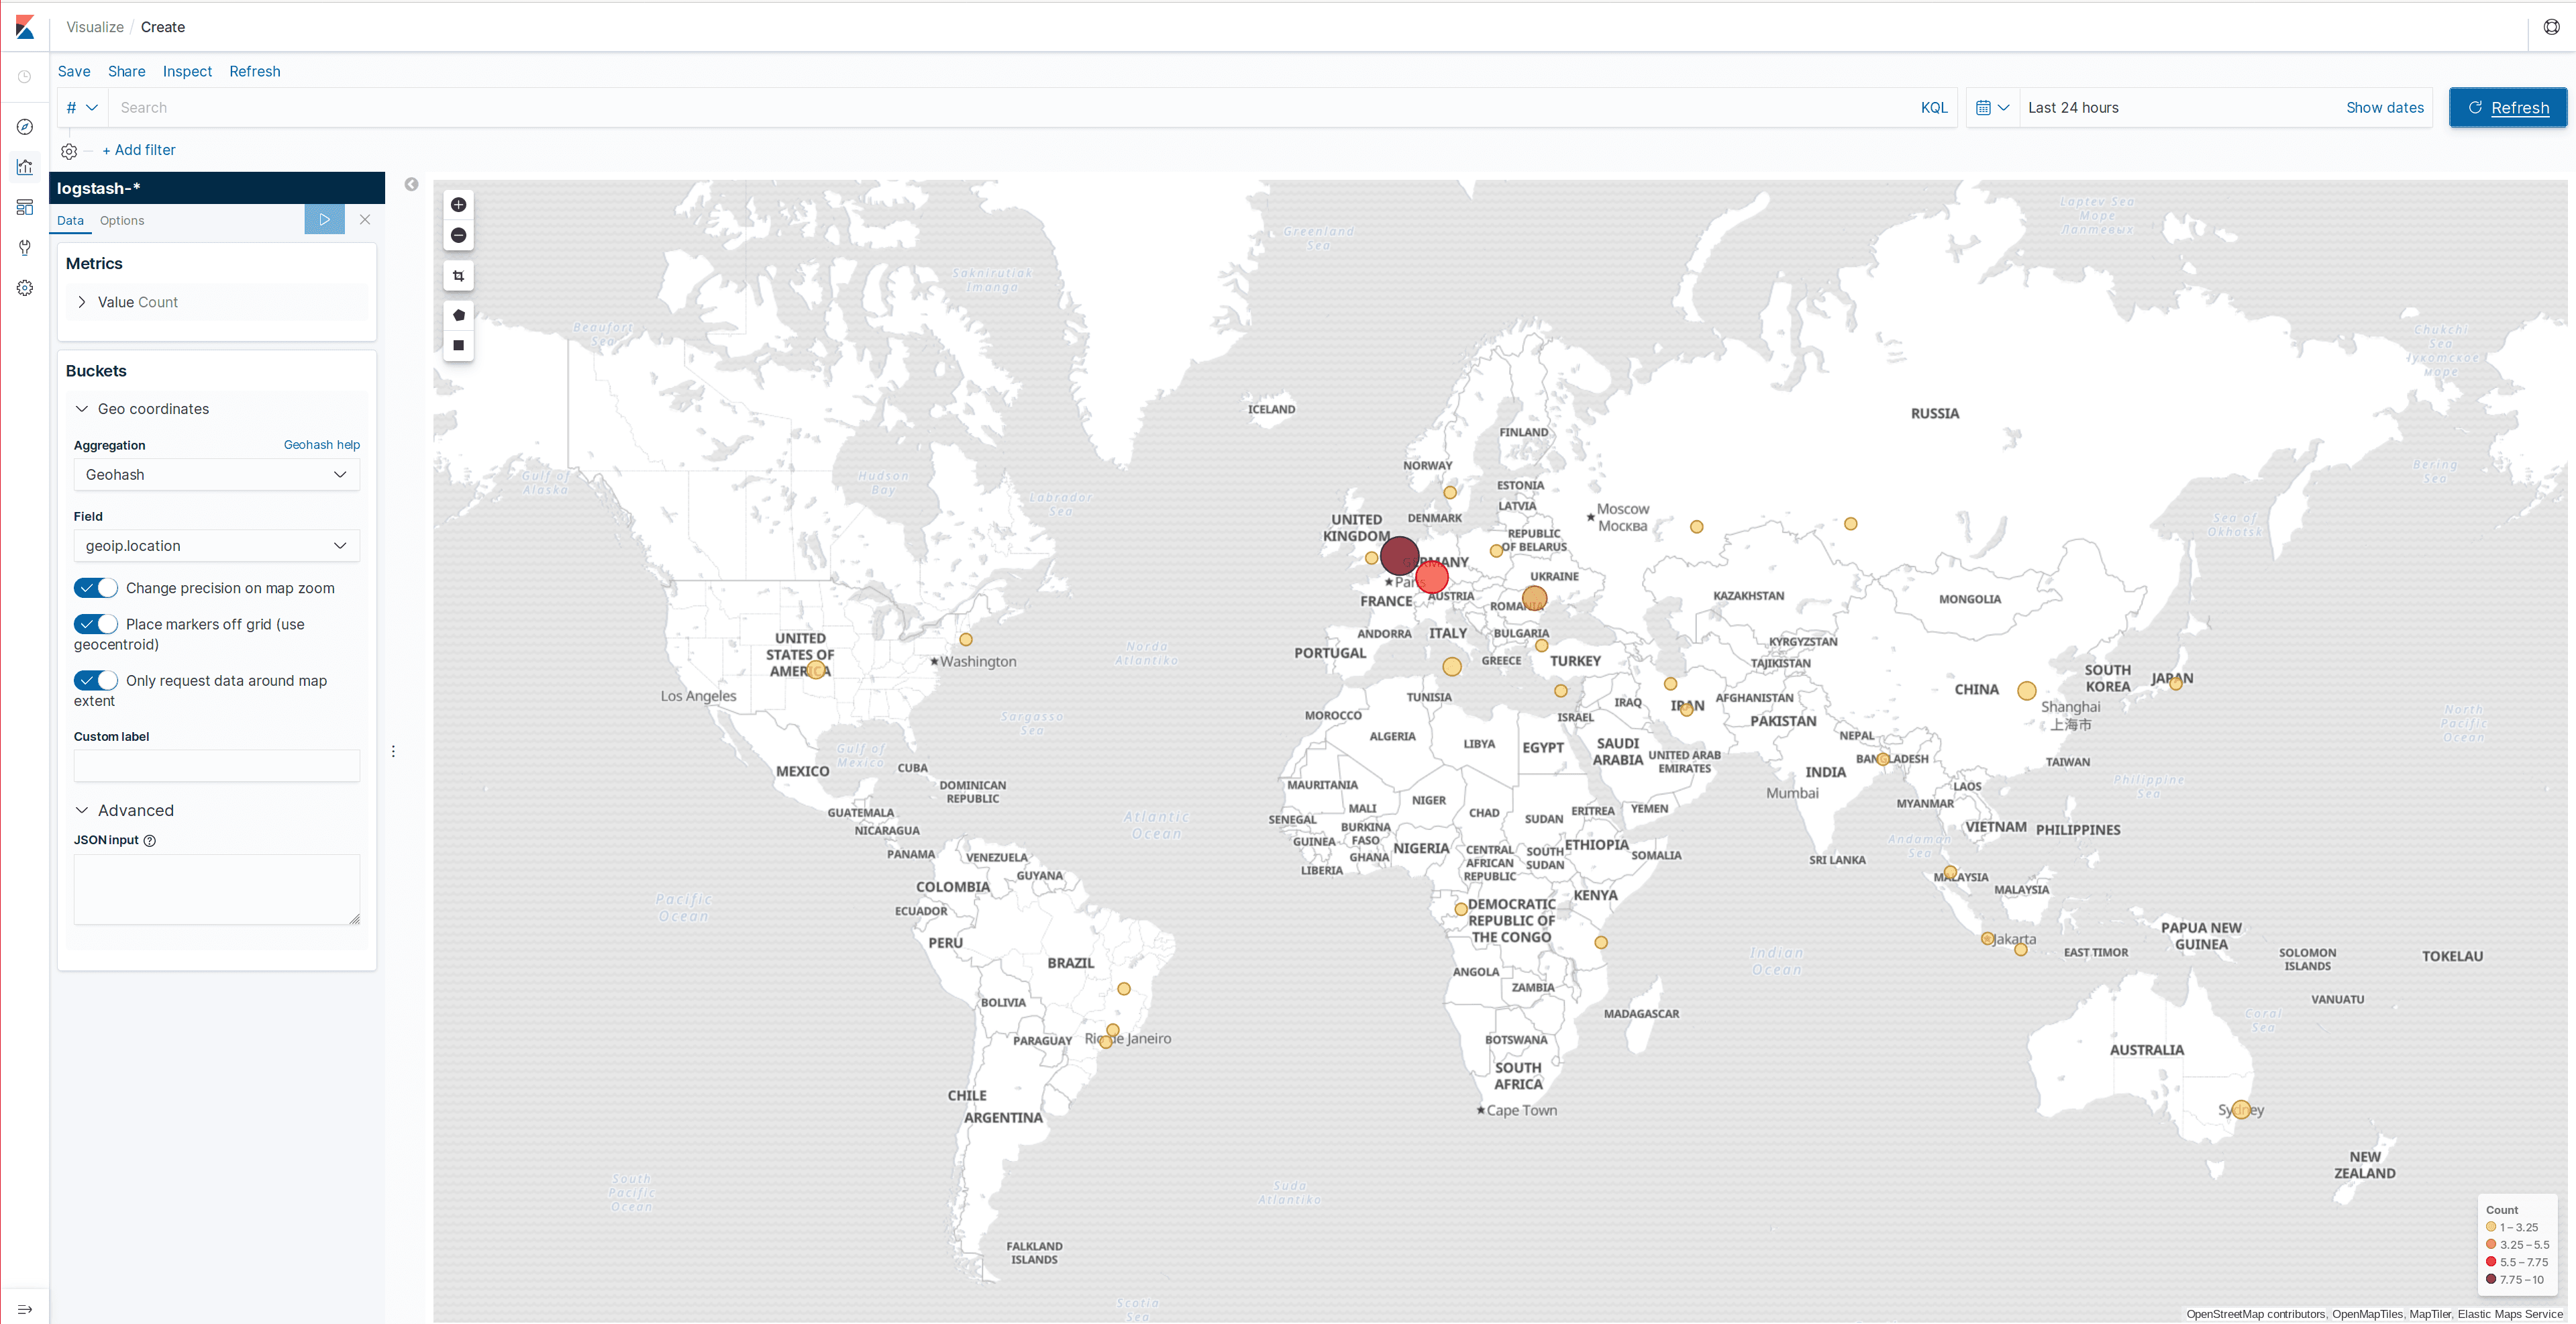Open Discover from the compass sidebar icon
The width and height of the screenshot is (2576, 1324).
click(x=25, y=127)
